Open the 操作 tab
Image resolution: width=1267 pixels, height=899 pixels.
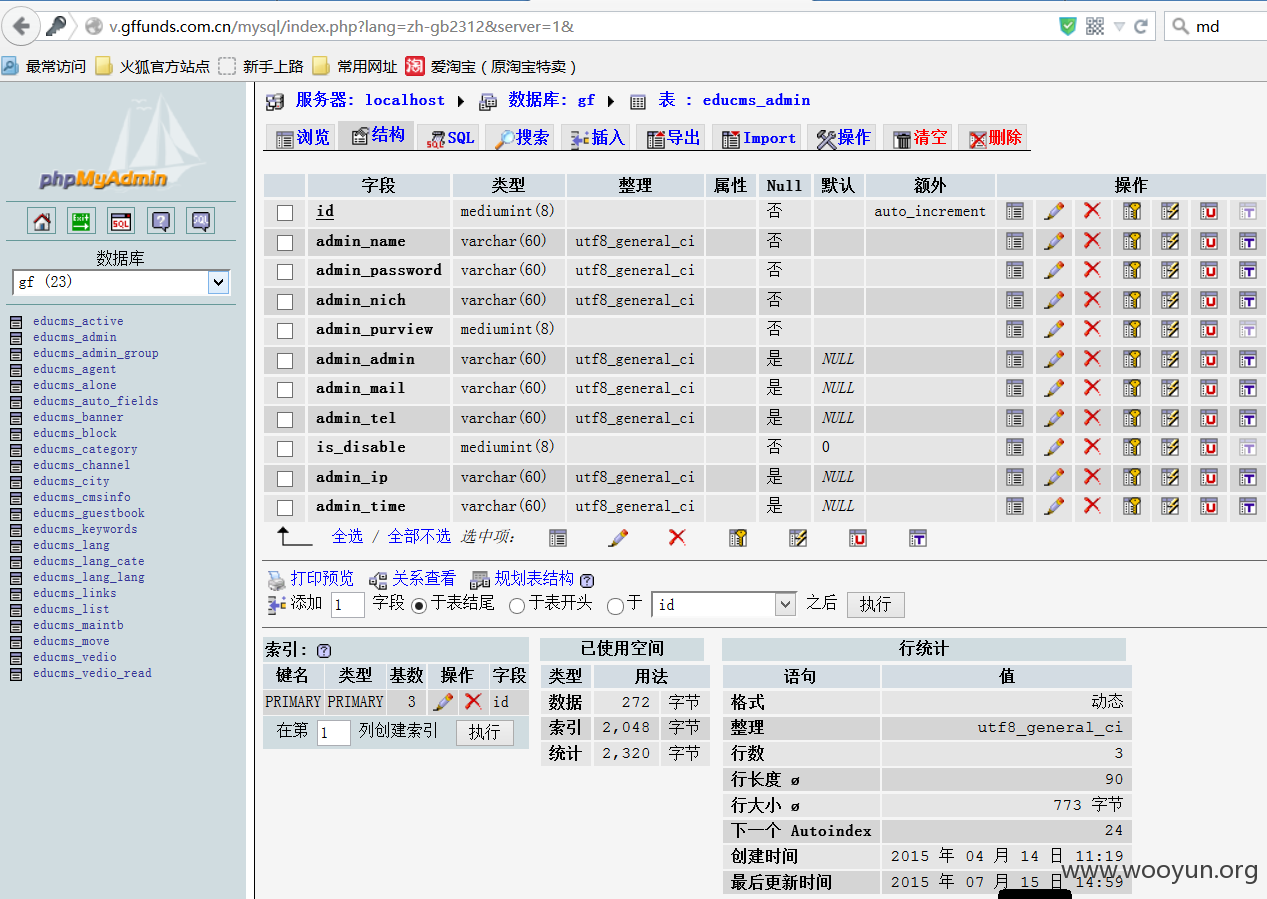point(842,138)
